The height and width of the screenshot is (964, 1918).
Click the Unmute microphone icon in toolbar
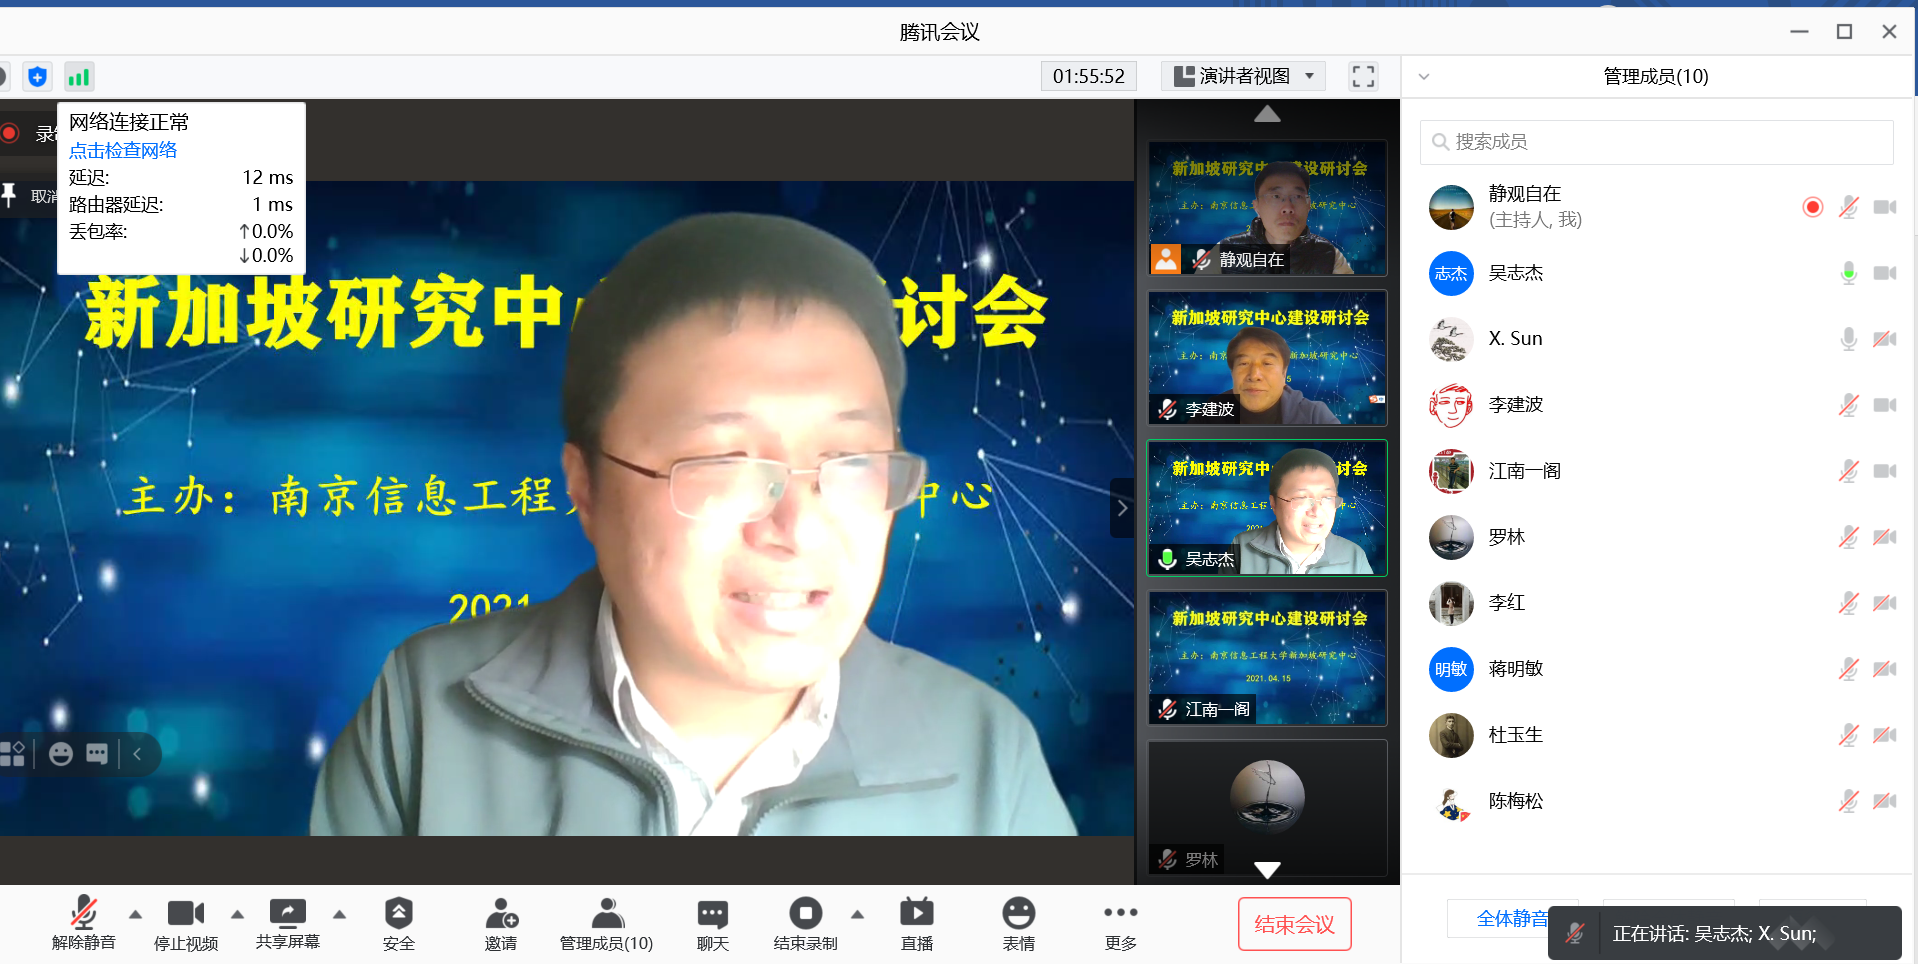(x=84, y=913)
